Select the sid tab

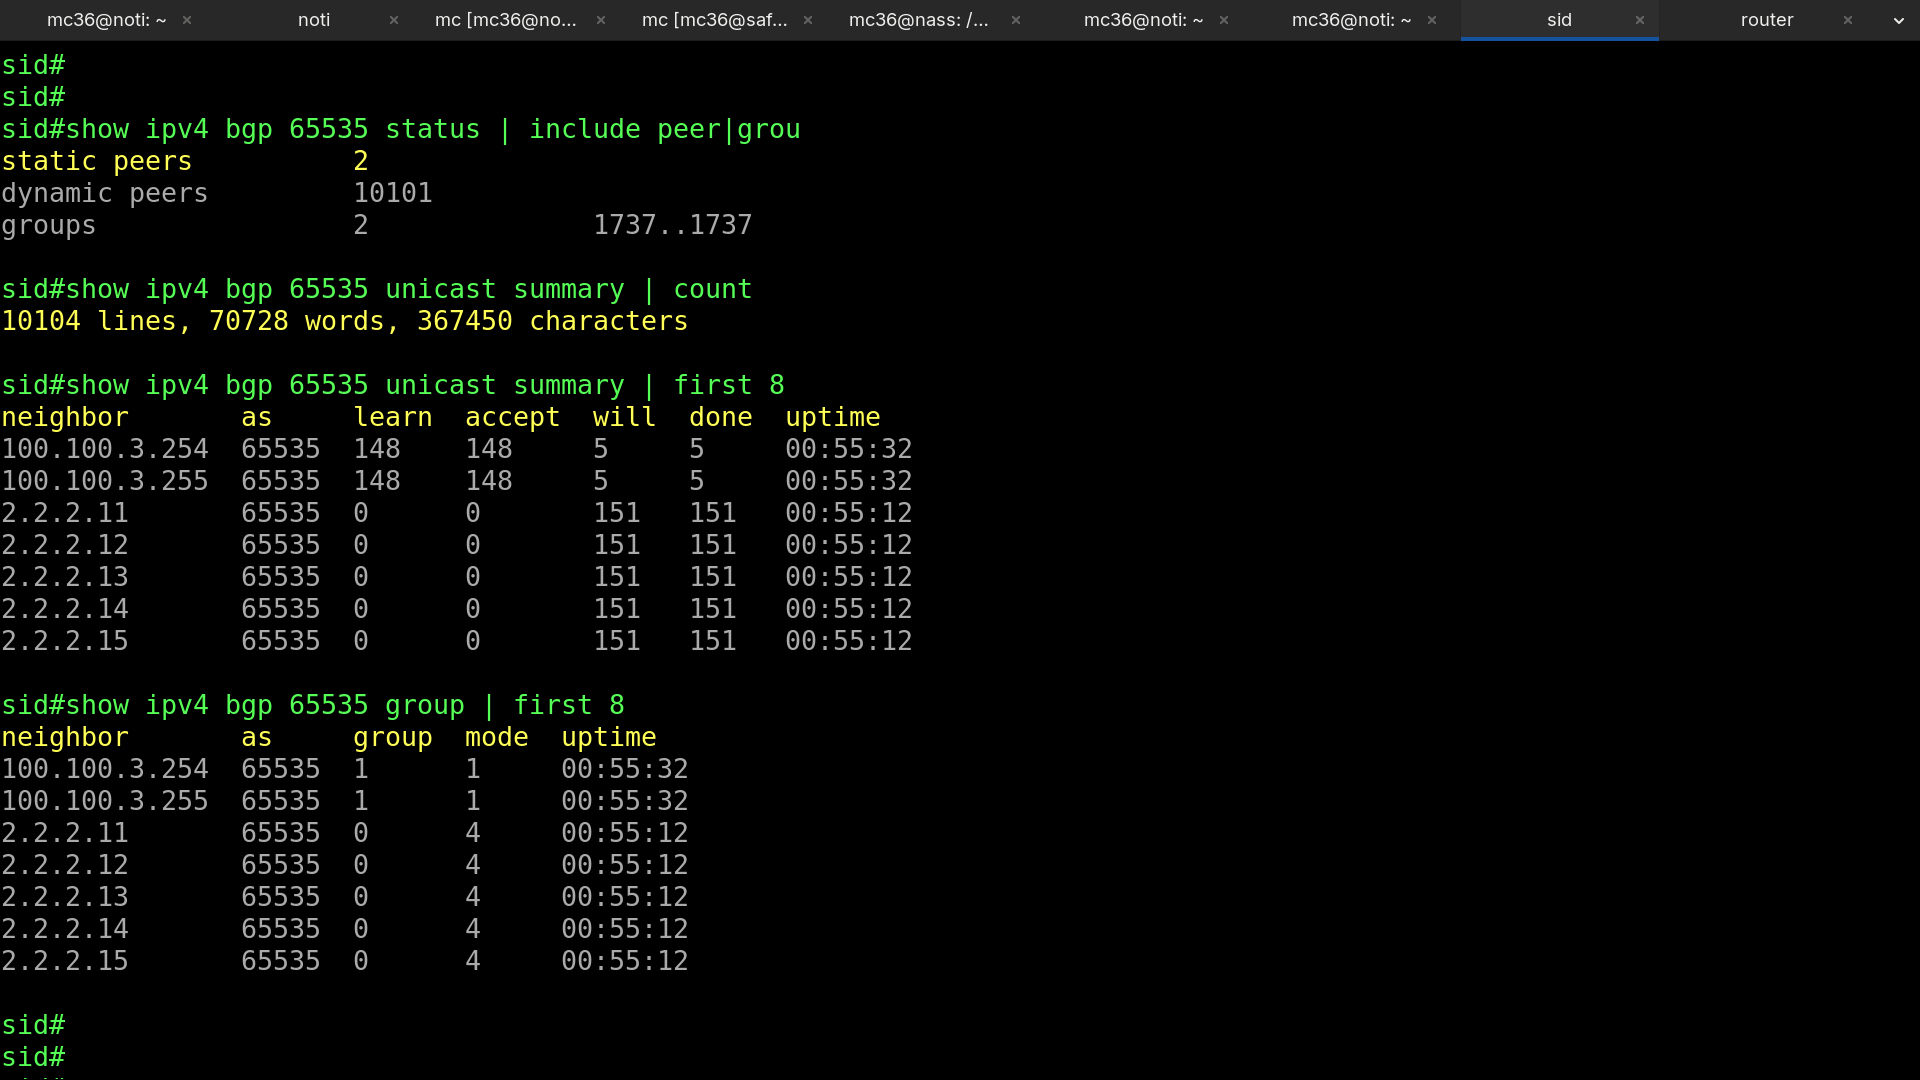point(1559,20)
